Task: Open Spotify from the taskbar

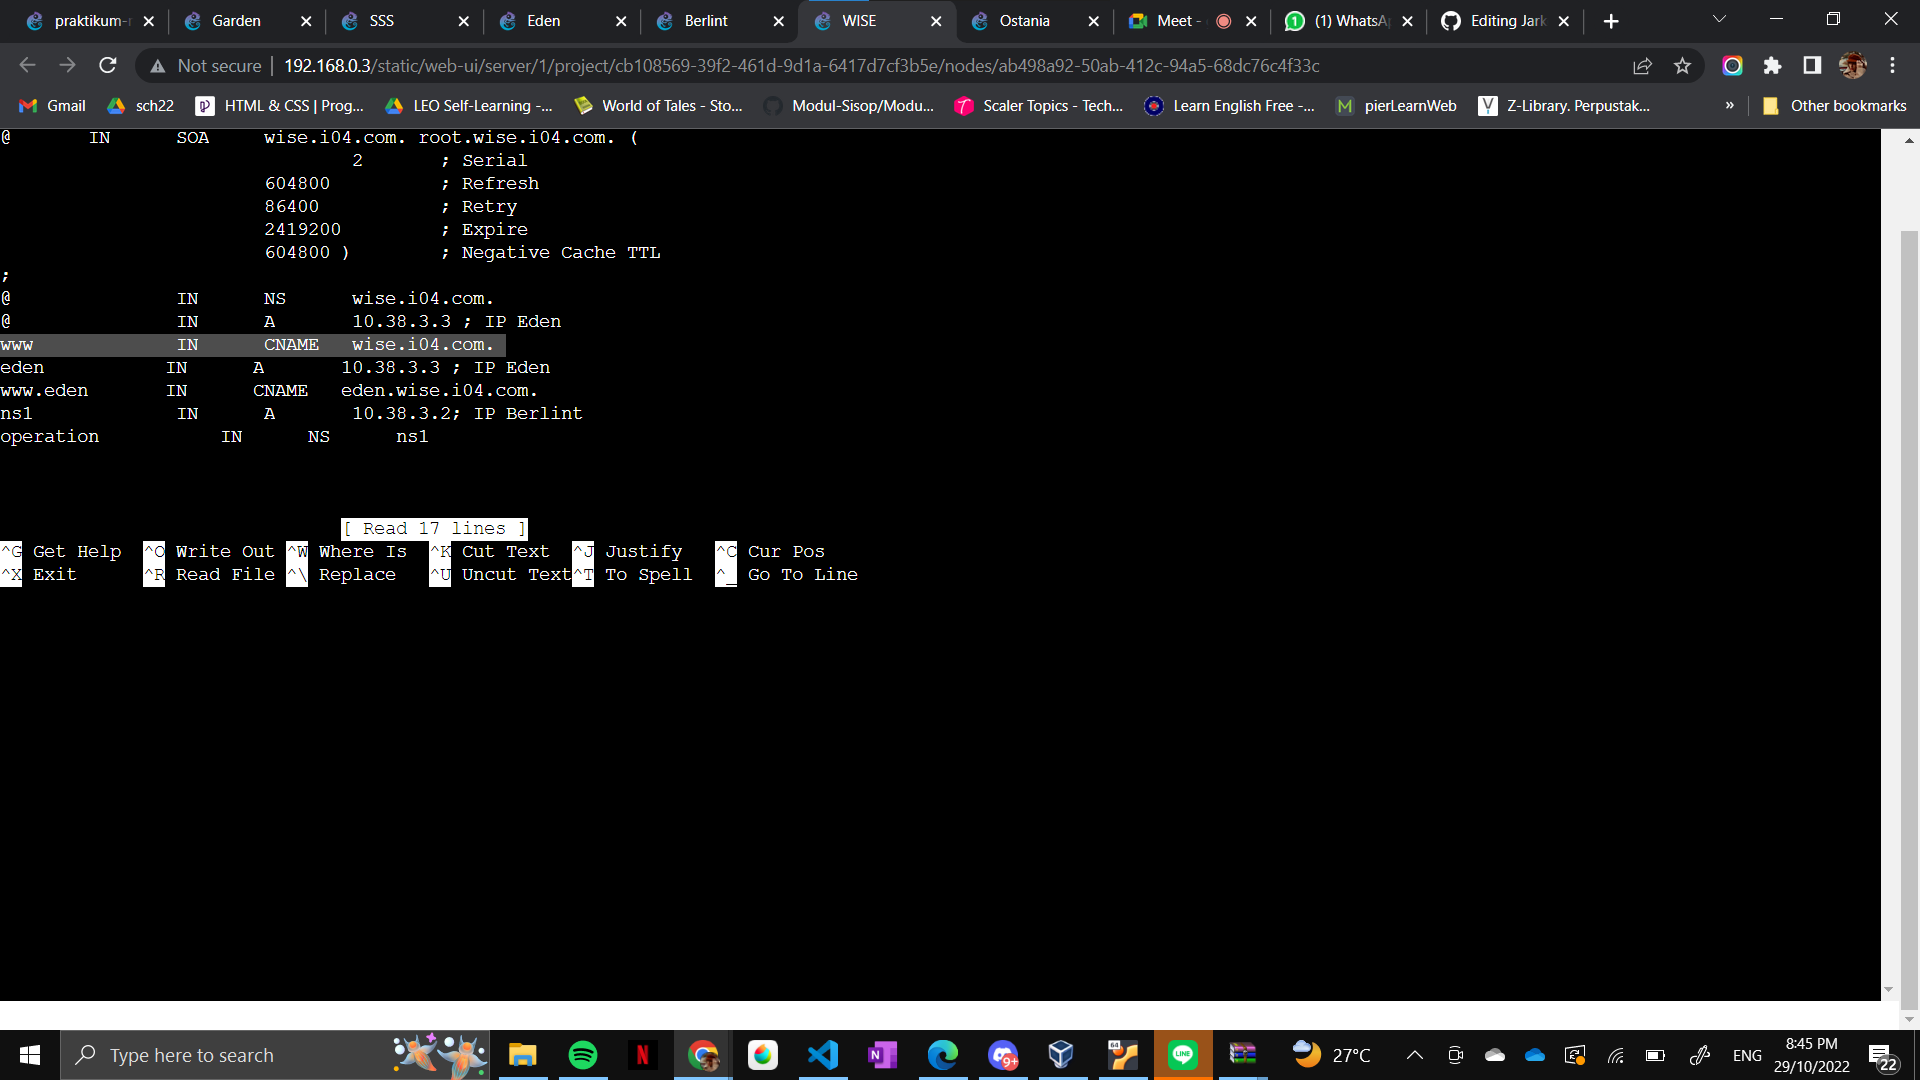Action: coord(582,1054)
